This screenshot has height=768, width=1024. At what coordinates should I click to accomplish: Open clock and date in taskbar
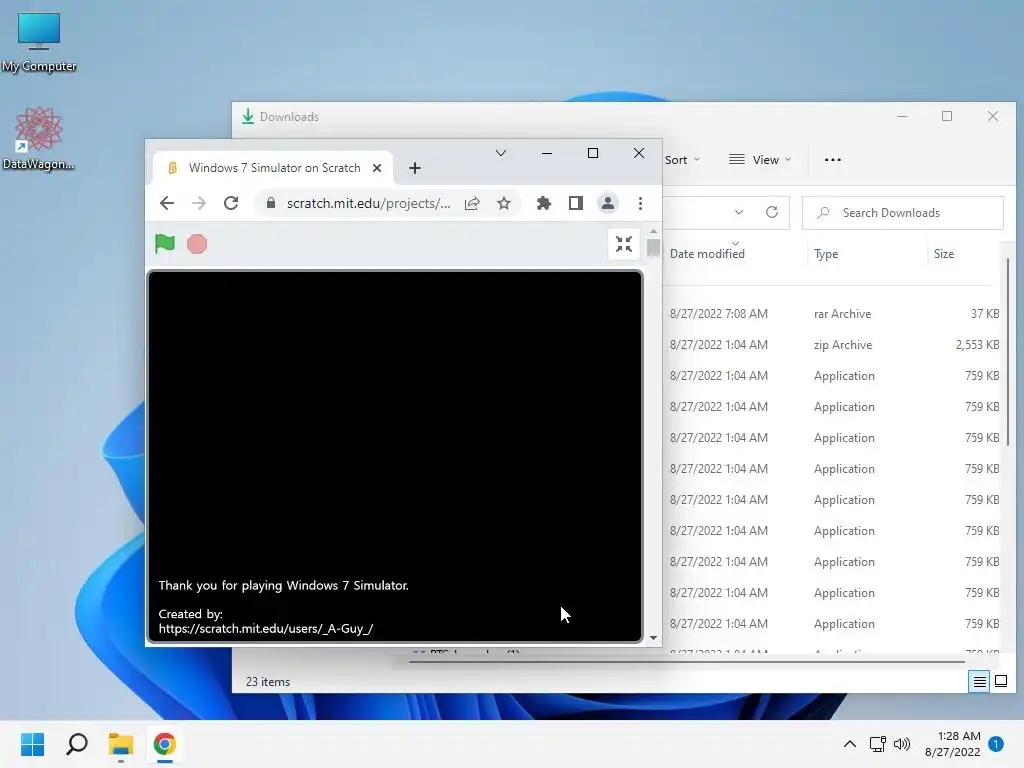(x=952, y=744)
